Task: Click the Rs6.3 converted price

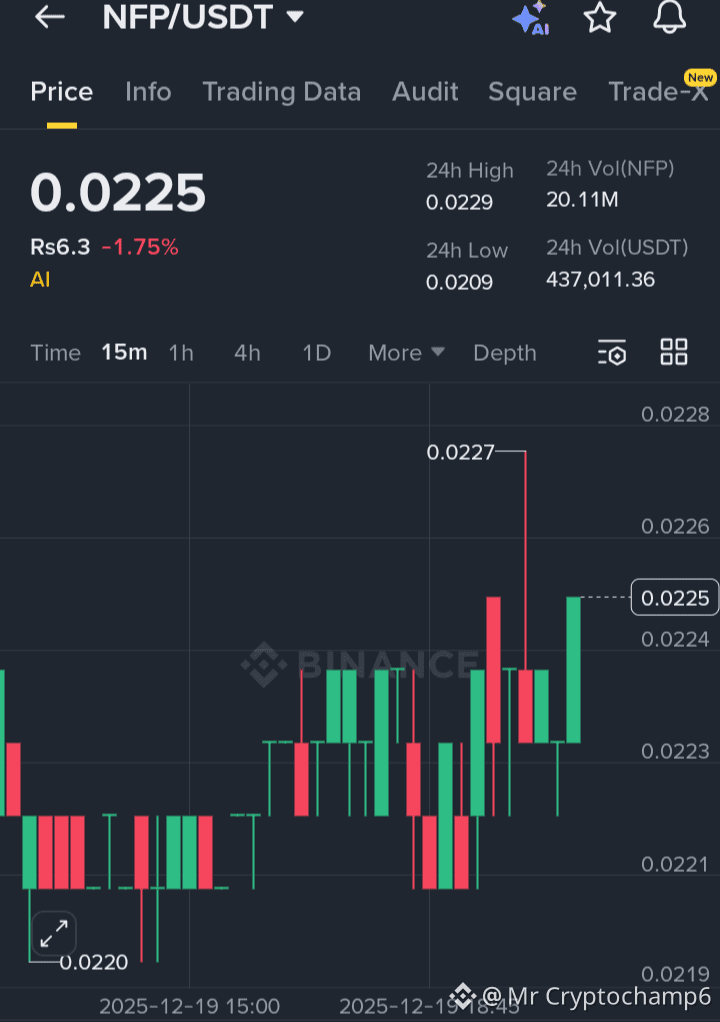Action: coord(60,247)
